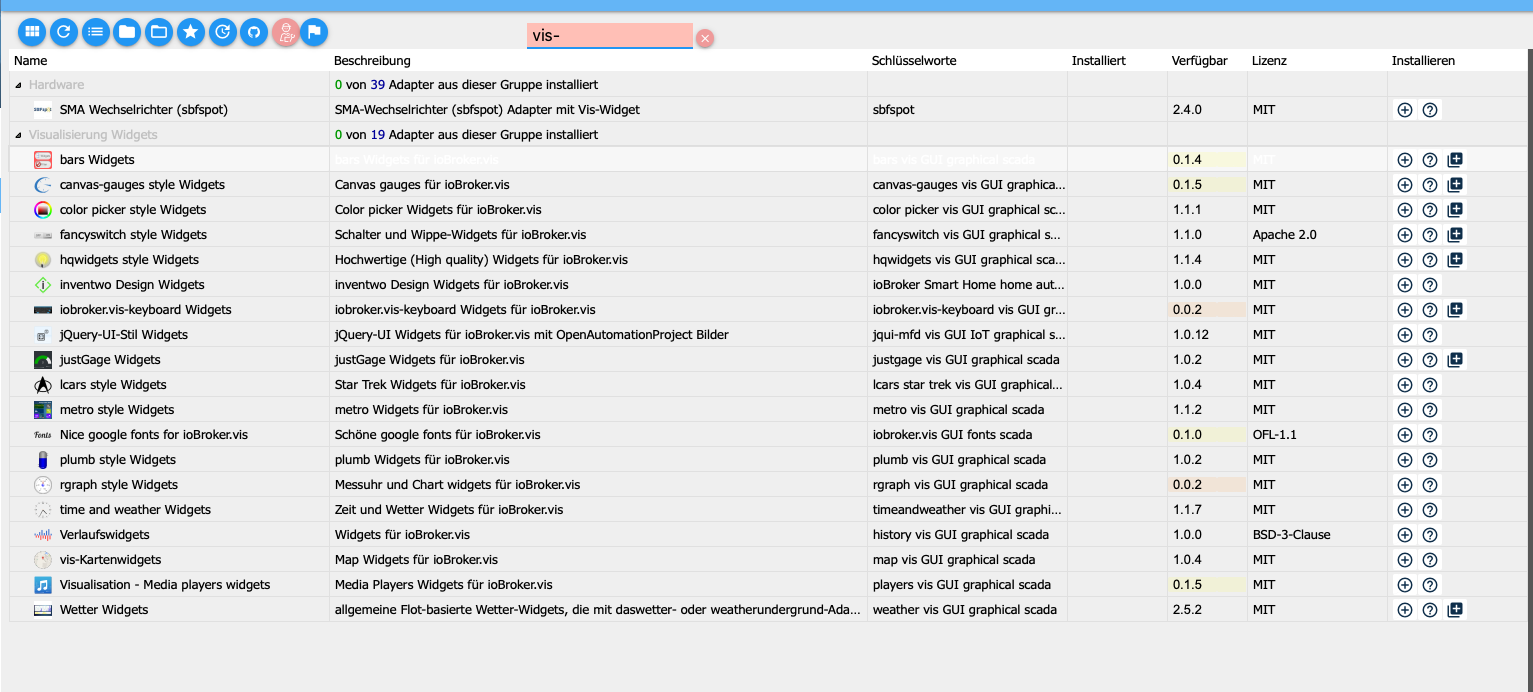Viewport: 1533px width, 692px height.
Task: Open help for iobroker.vis-keyboard Widgets
Action: point(1430,310)
